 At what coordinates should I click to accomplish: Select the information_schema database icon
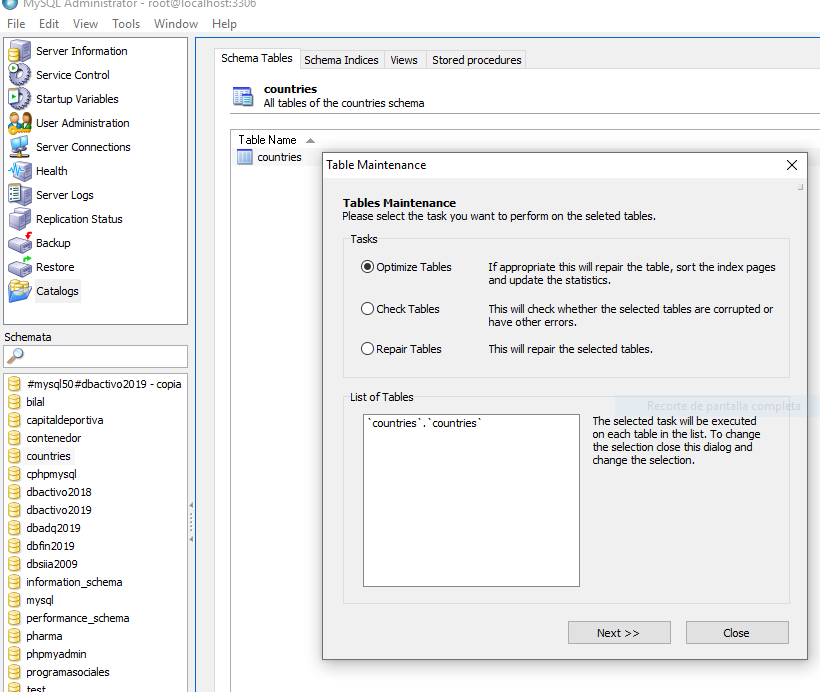pos(14,582)
